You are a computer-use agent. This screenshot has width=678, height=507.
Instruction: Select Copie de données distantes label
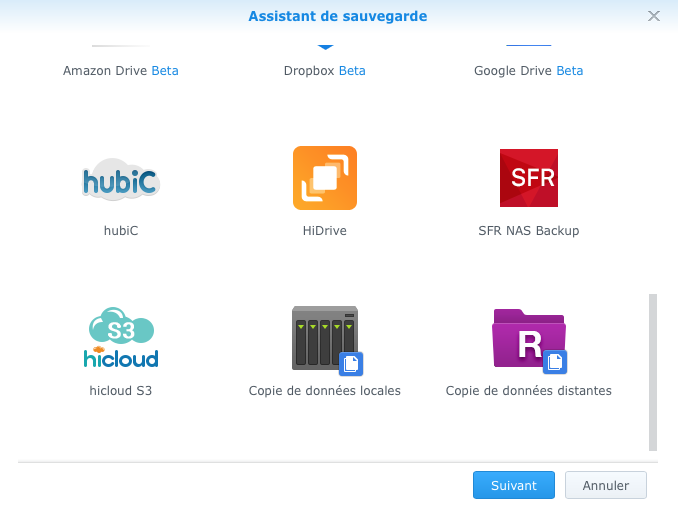pos(528,390)
